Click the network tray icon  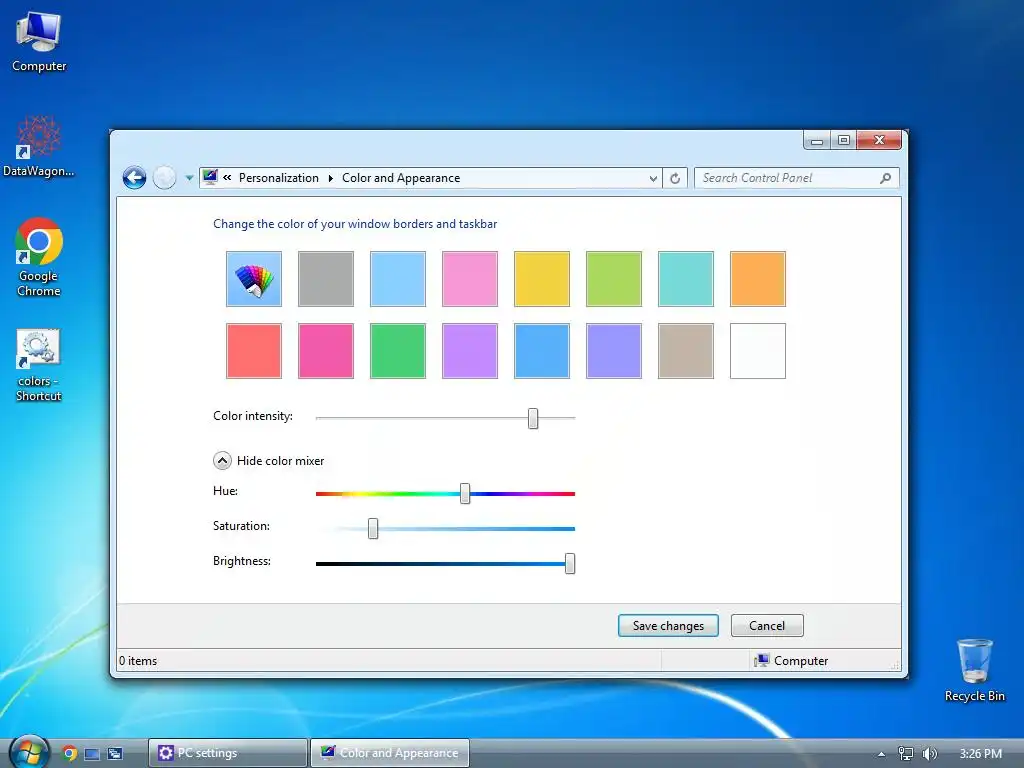pyautogui.click(x=905, y=754)
